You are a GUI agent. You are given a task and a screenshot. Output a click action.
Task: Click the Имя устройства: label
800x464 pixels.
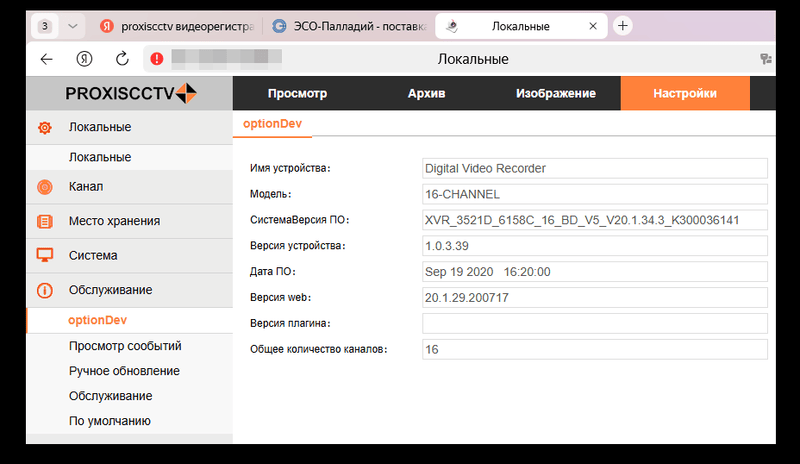[290, 168]
